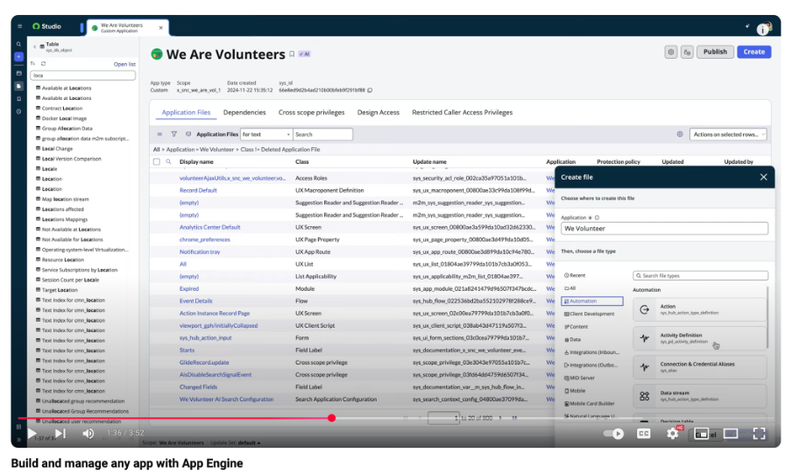Go back from the Table panel
Viewport: 792px width, 475px height.
pyautogui.click(x=34, y=46)
